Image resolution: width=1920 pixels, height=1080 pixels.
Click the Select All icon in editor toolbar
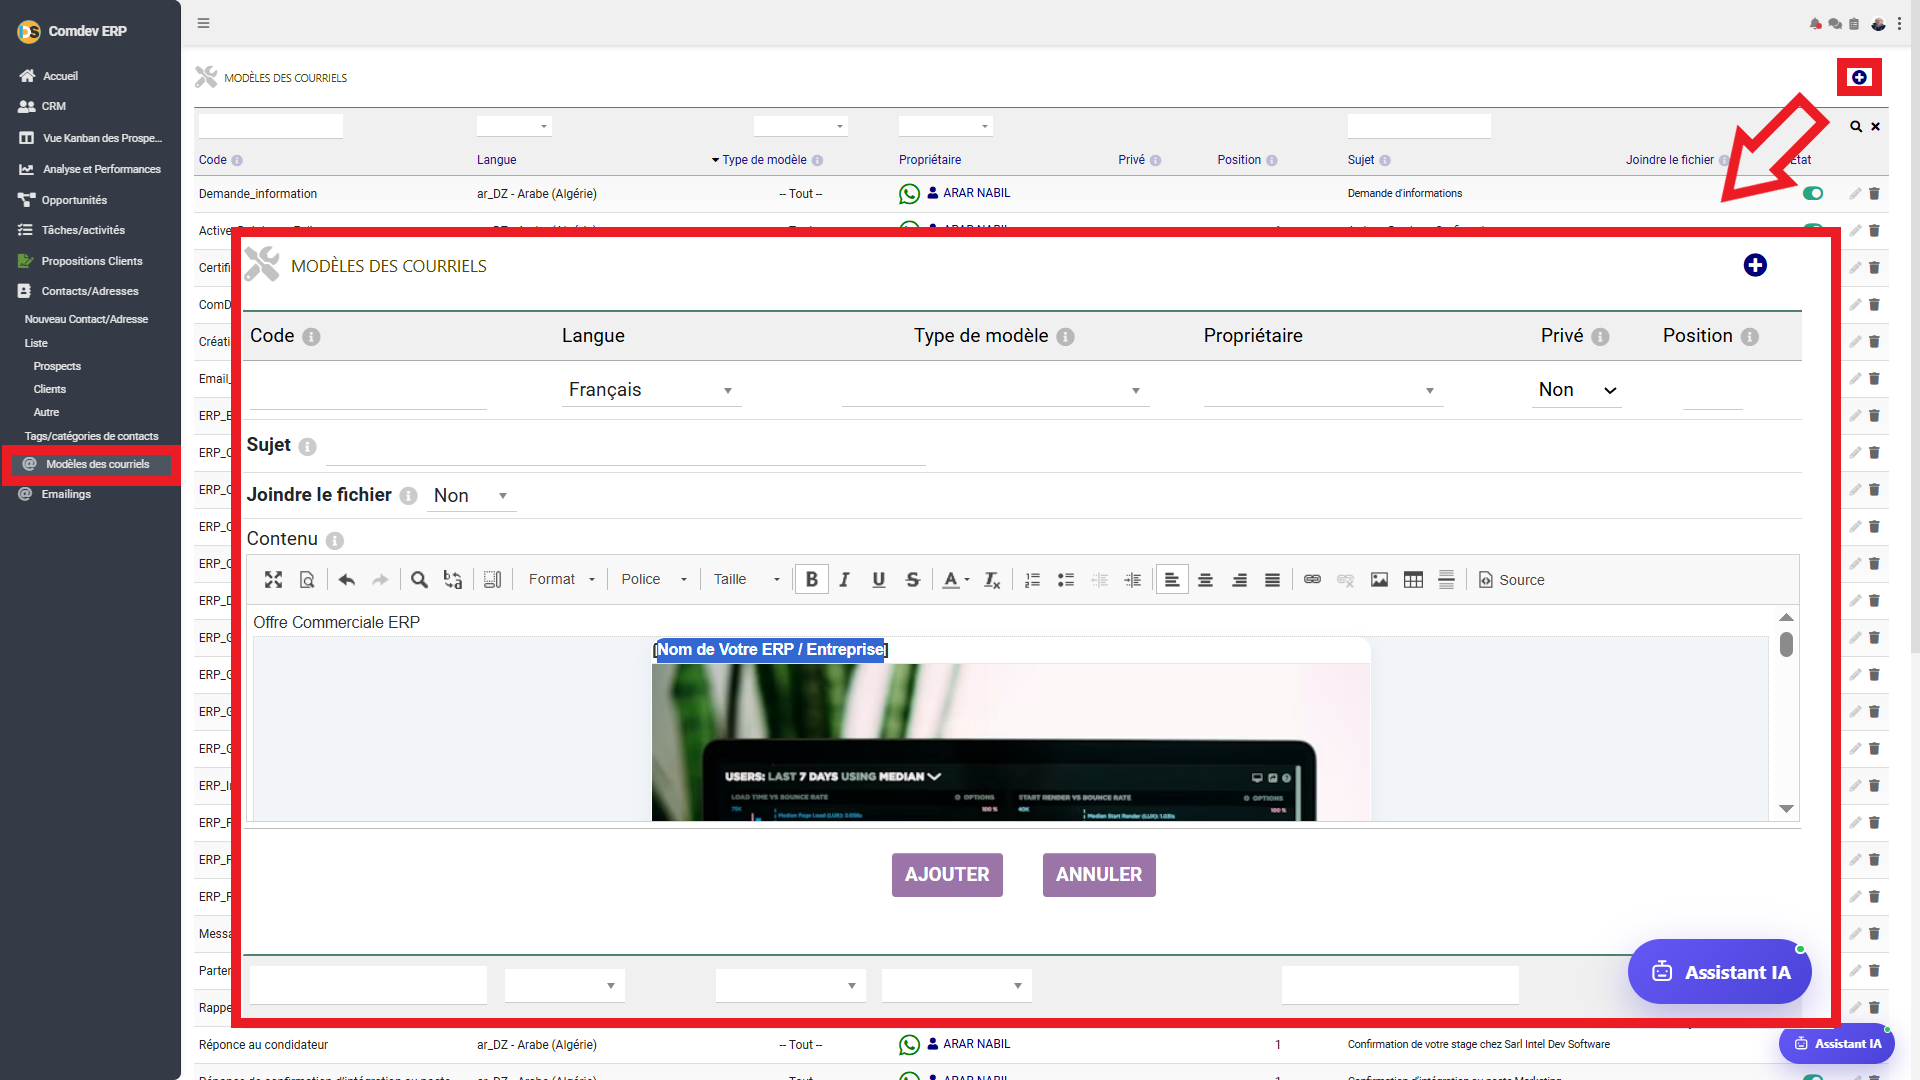(x=492, y=580)
